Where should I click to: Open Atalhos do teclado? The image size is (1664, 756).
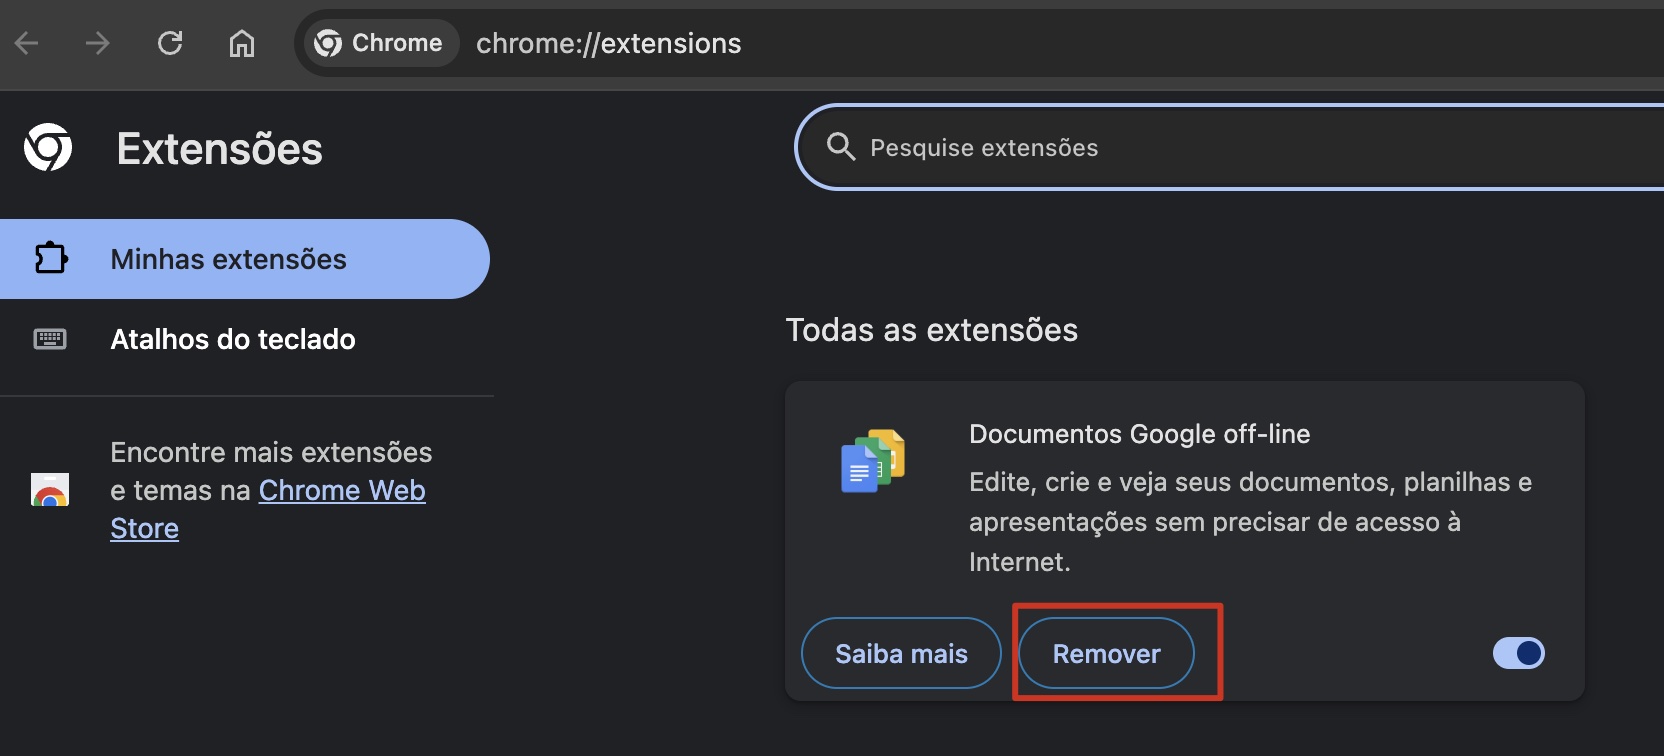click(232, 339)
